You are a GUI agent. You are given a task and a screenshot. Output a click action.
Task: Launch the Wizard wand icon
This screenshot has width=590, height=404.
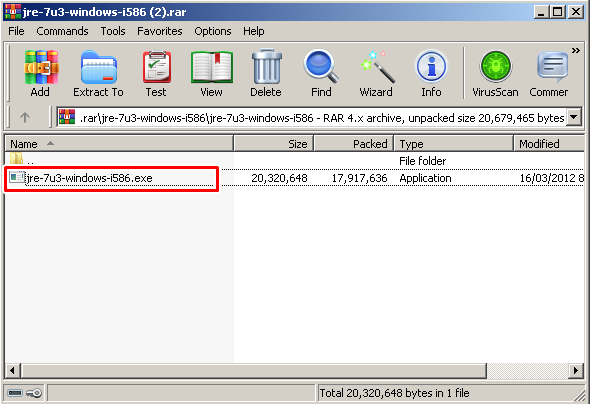[376, 73]
